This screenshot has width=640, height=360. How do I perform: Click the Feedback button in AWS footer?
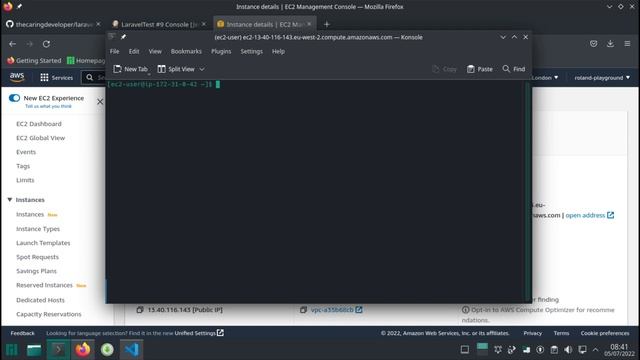(x=22, y=333)
